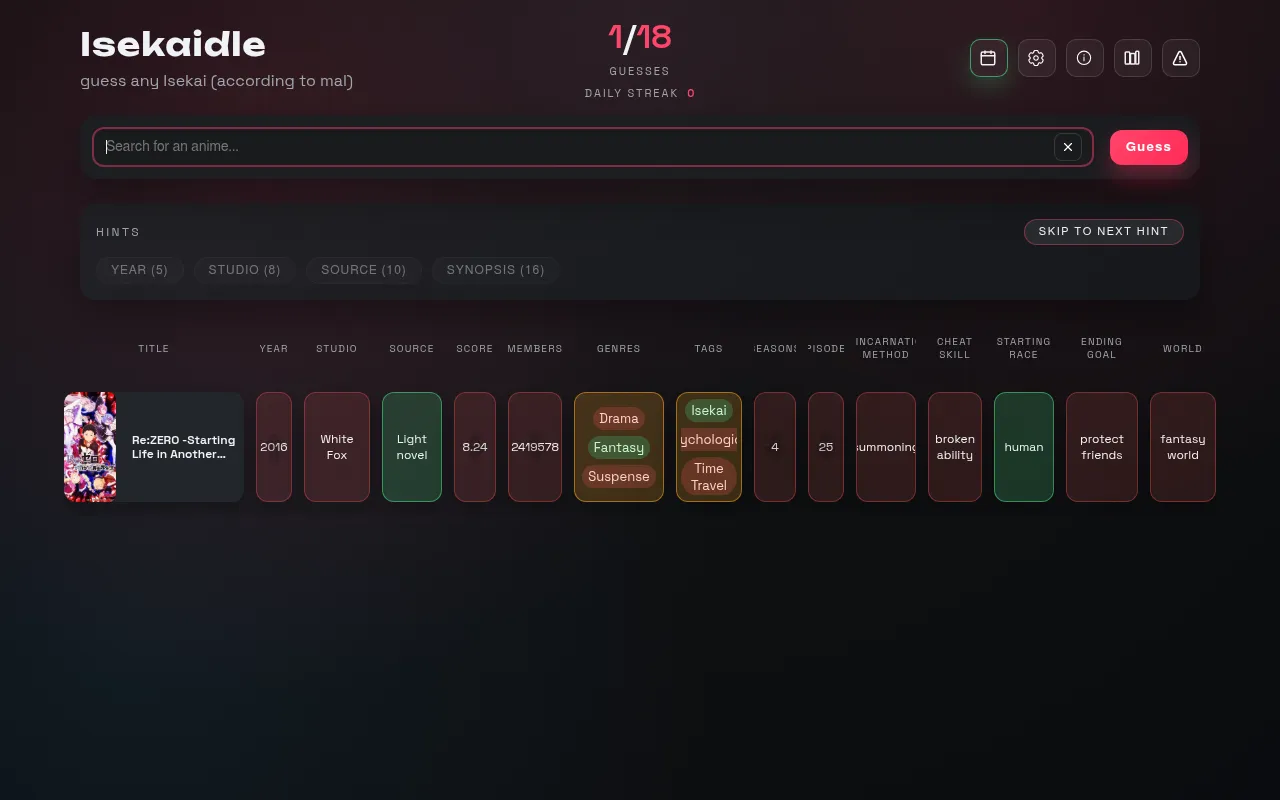Viewport: 1280px width, 800px height.
Task: Click the Re:ZERO -Starting Life in Another title
Action: tap(184, 447)
